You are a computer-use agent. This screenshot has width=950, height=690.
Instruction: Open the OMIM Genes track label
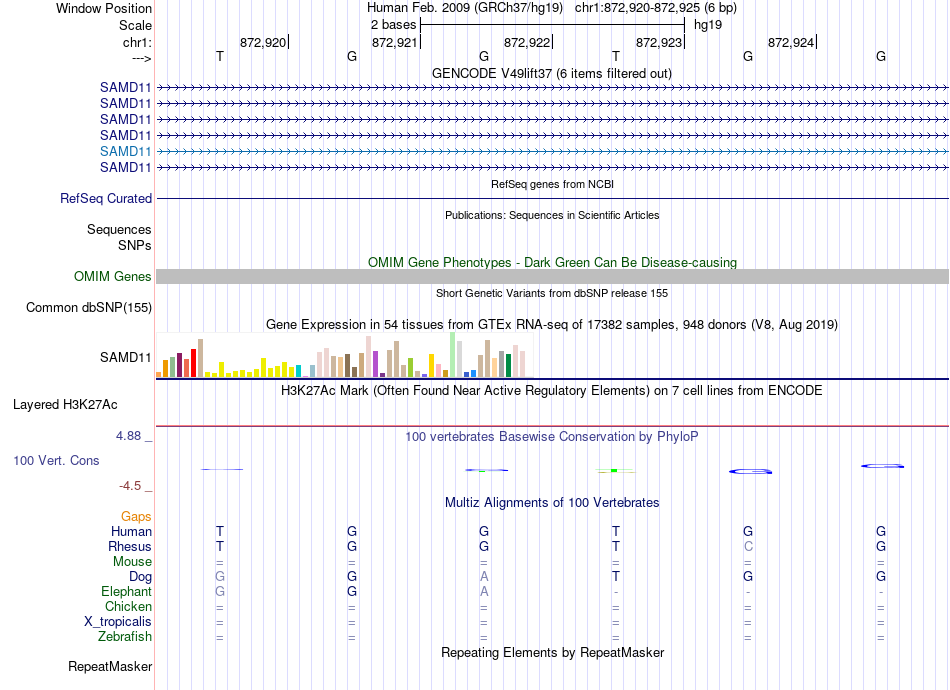[112, 276]
